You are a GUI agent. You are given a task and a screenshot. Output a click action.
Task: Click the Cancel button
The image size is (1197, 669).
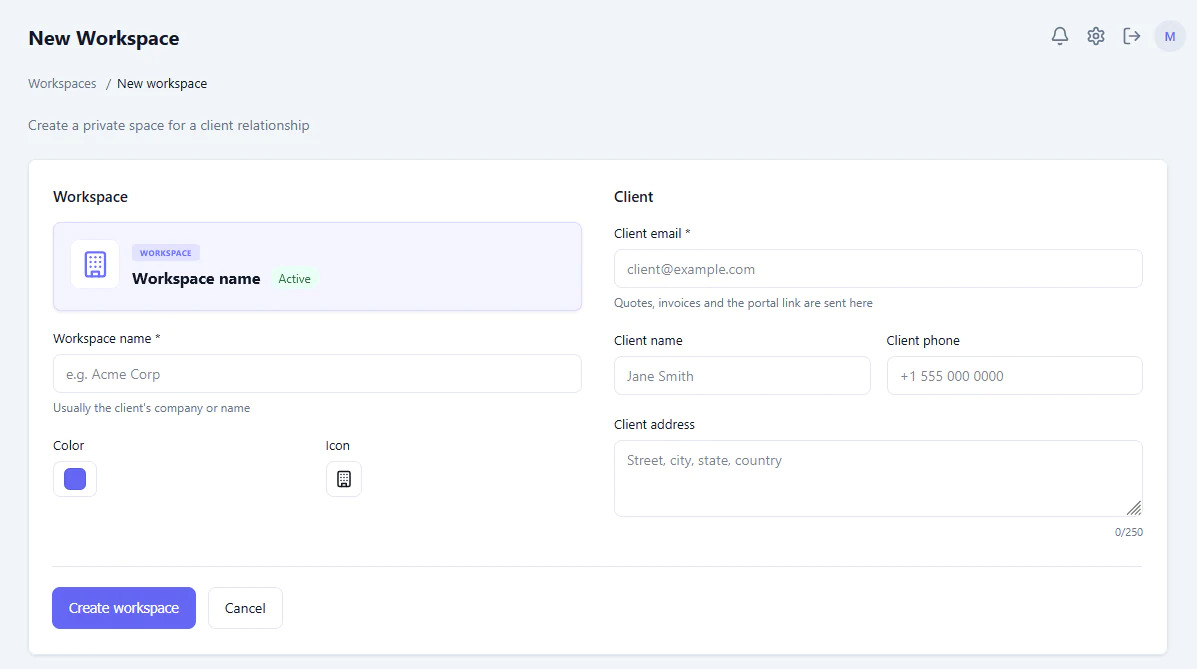[245, 608]
